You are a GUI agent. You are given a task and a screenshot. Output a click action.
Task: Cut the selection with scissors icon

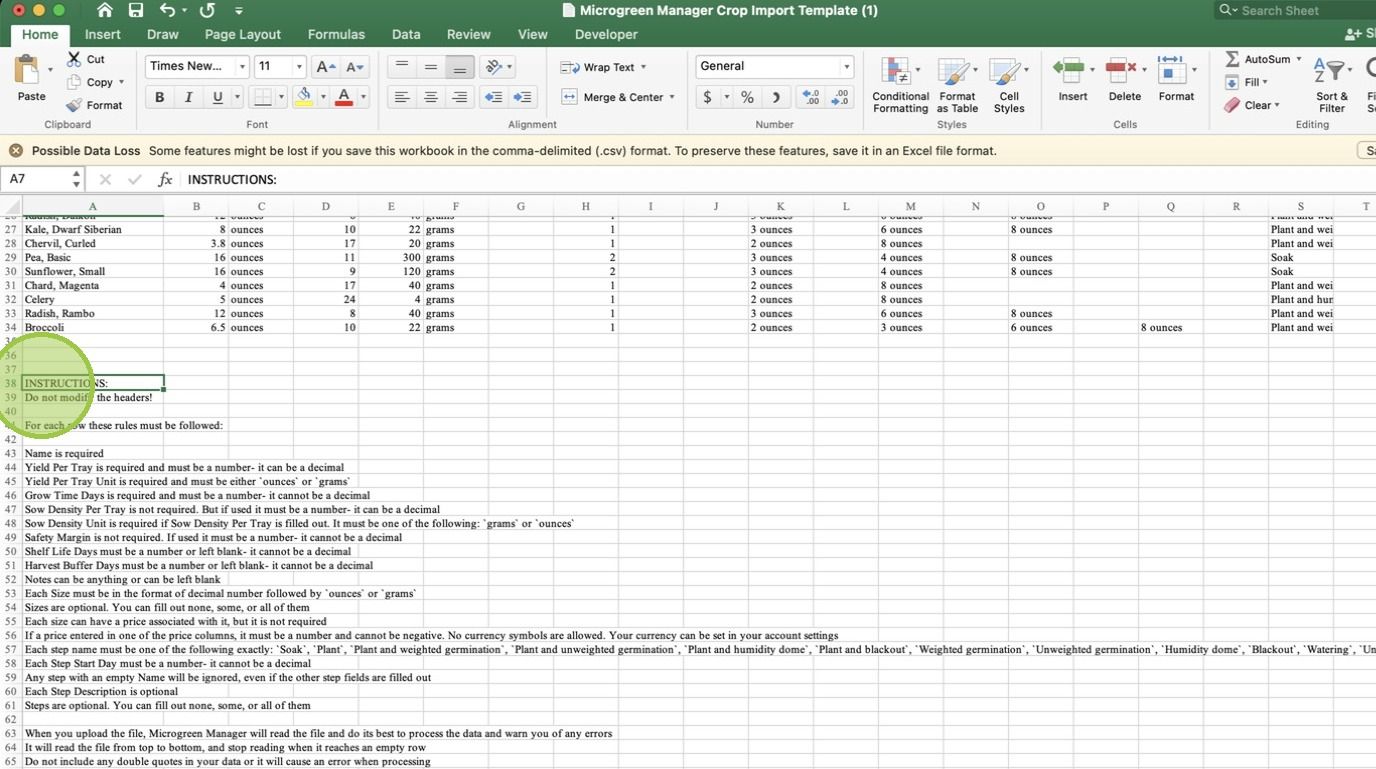pos(86,60)
